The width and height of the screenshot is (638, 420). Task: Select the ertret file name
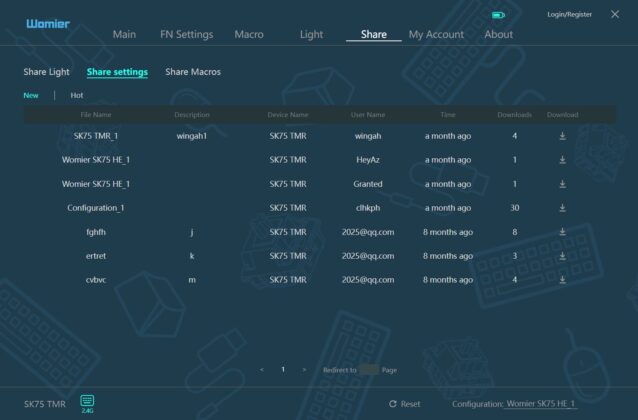[96, 256]
